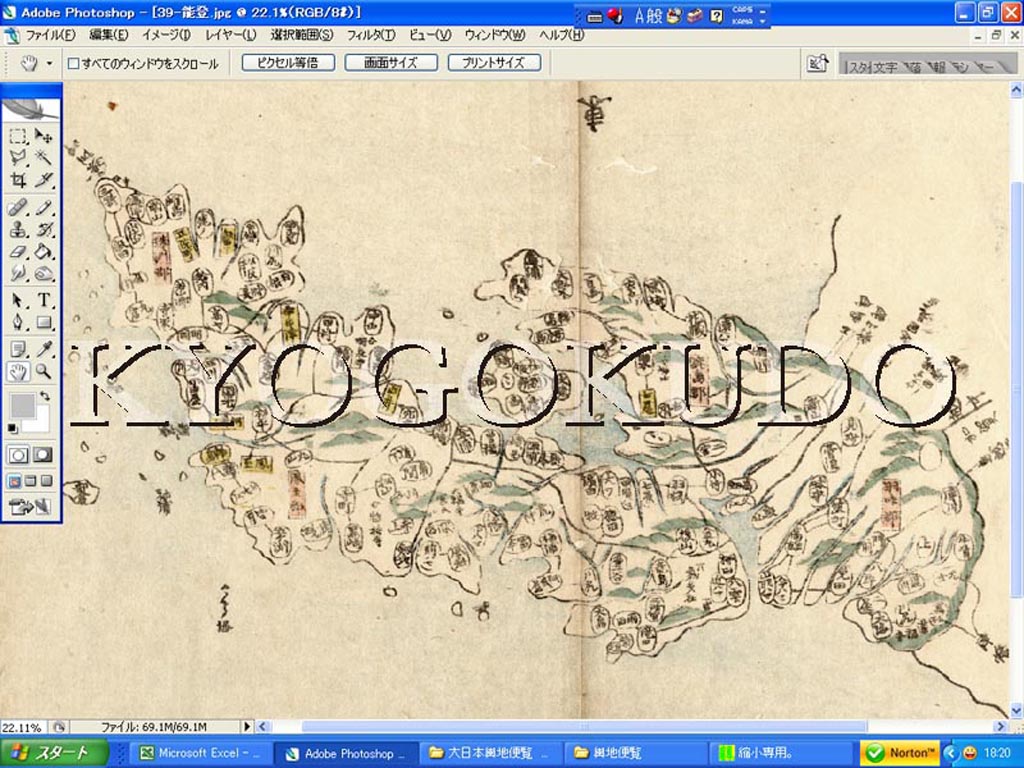Select the Hand tool in toolbox
The width and height of the screenshot is (1024, 768).
pos(19,372)
